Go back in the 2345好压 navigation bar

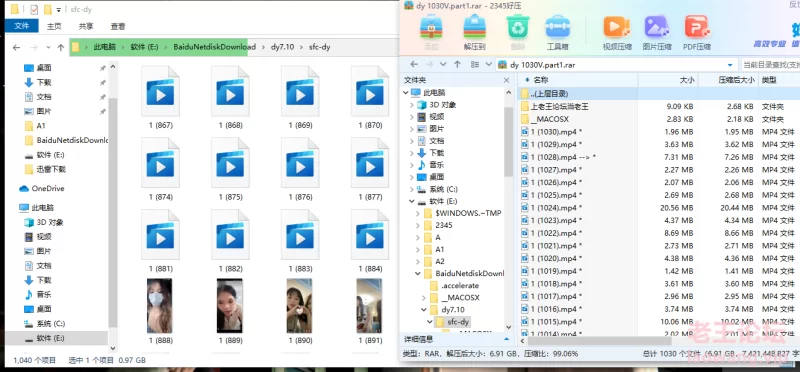(x=414, y=65)
